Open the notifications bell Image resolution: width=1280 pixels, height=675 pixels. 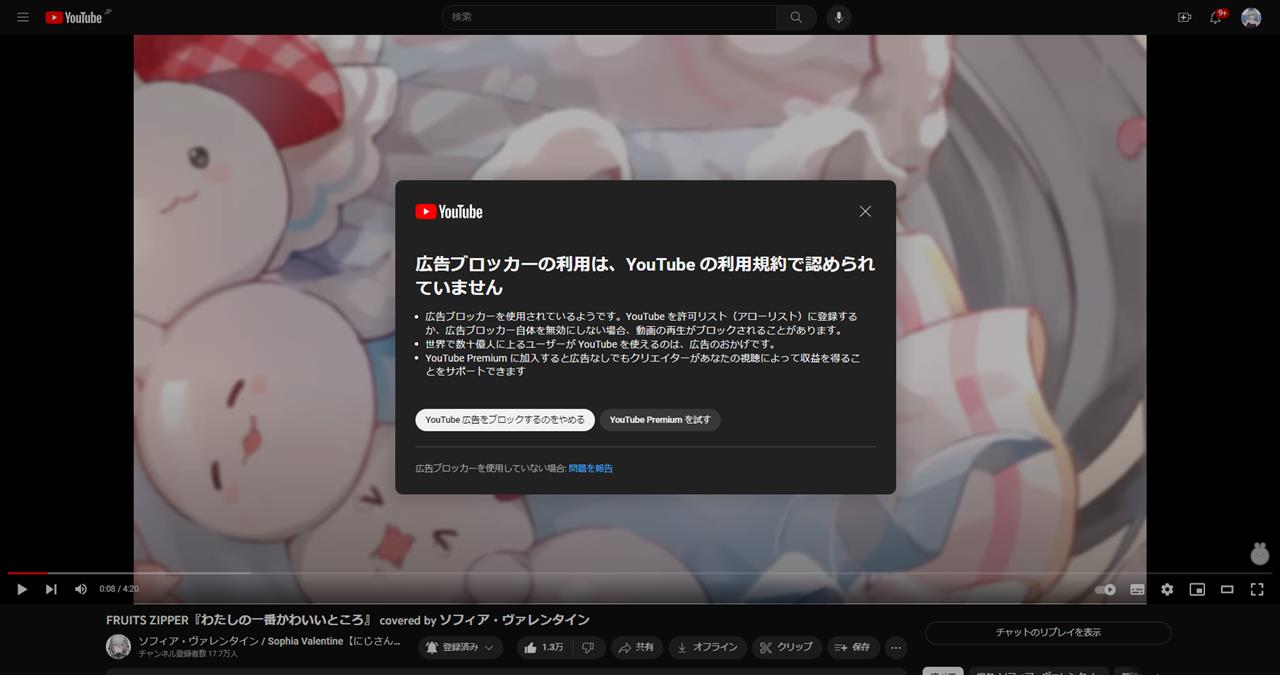[1216, 17]
